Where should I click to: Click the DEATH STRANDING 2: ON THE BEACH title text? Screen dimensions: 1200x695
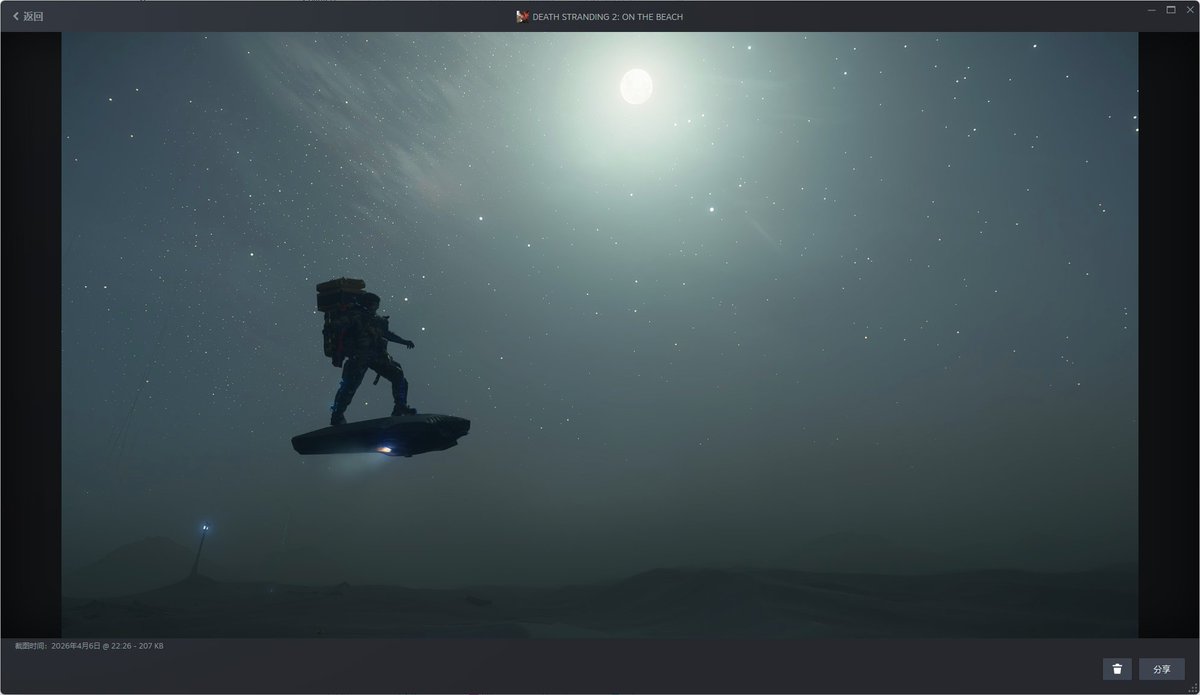608,17
